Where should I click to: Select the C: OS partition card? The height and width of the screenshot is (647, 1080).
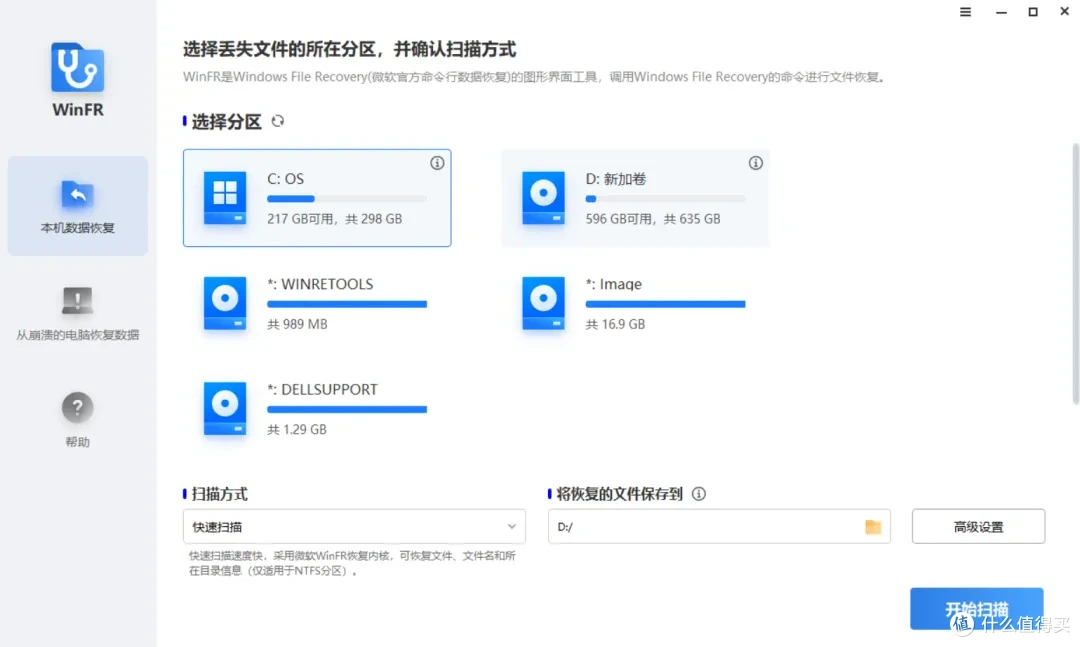pyautogui.click(x=317, y=198)
